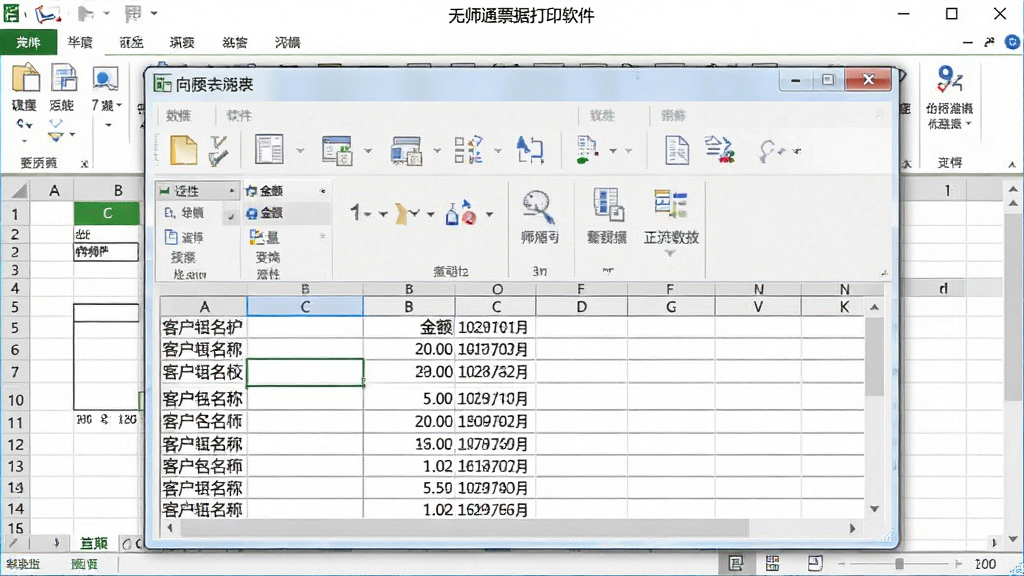Open the quick access toolbar customize arrow in the main window

coord(154,13)
